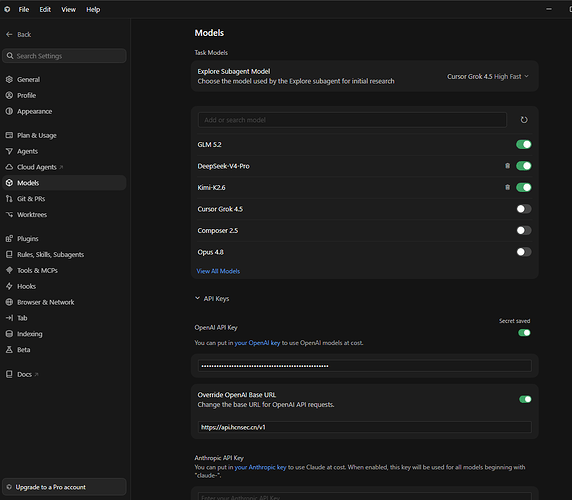Minimize the application window
The image size is (572, 500).
click(549, 9)
